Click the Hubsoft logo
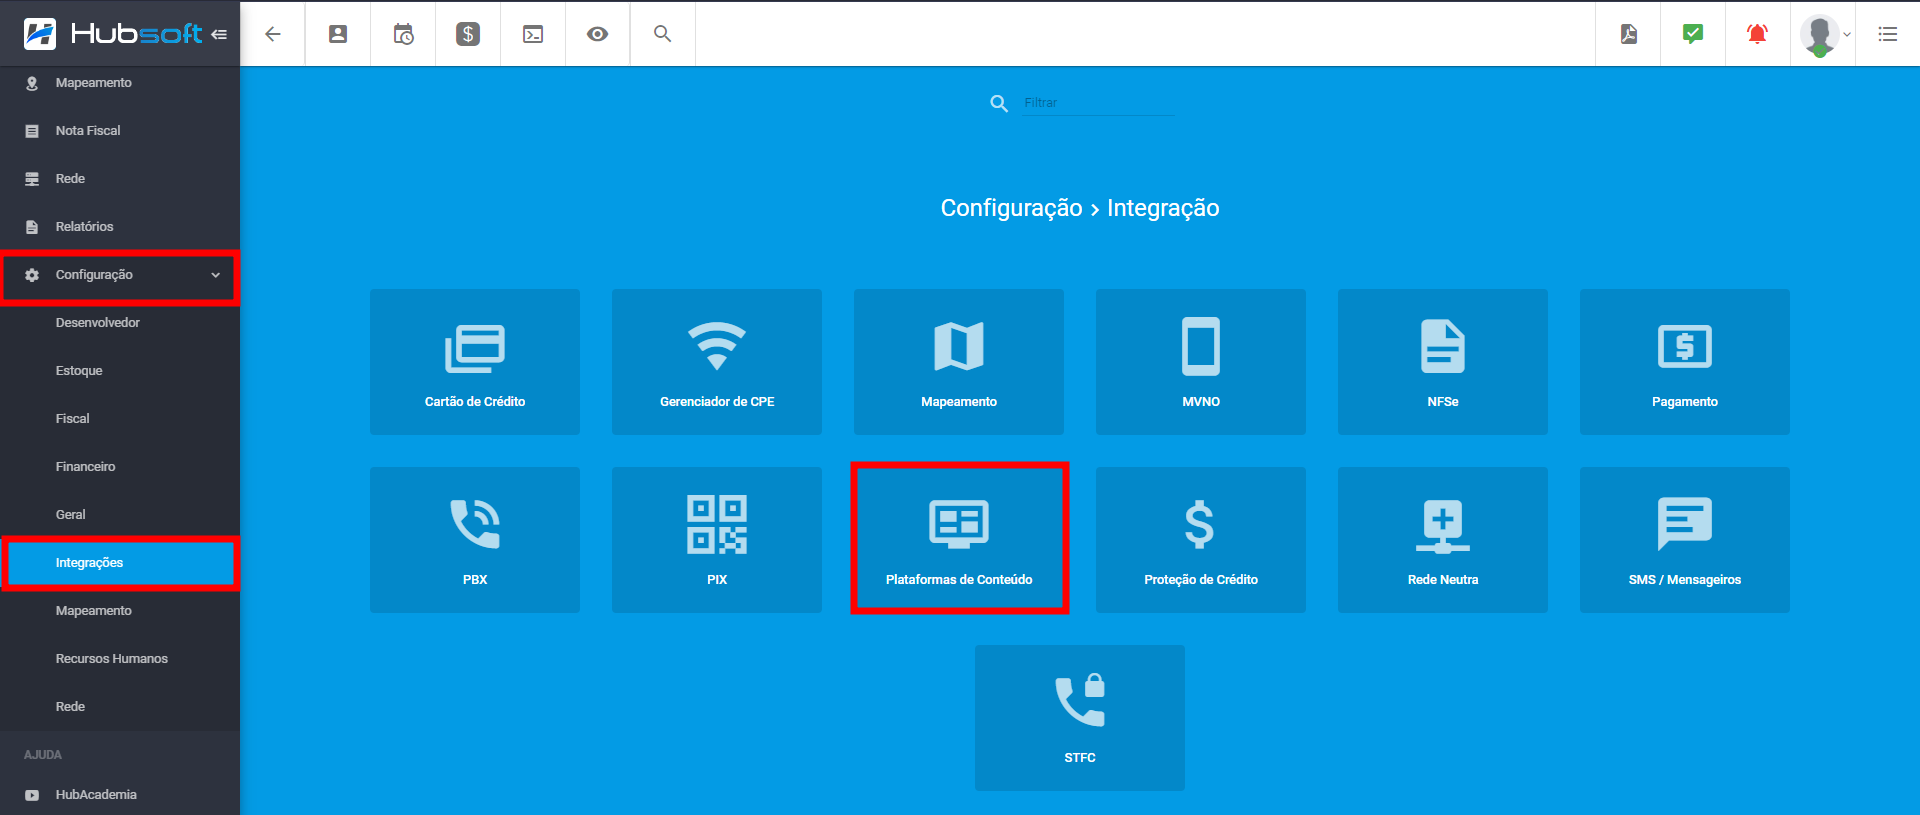The image size is (1920, 815). (x=113, y=34)
